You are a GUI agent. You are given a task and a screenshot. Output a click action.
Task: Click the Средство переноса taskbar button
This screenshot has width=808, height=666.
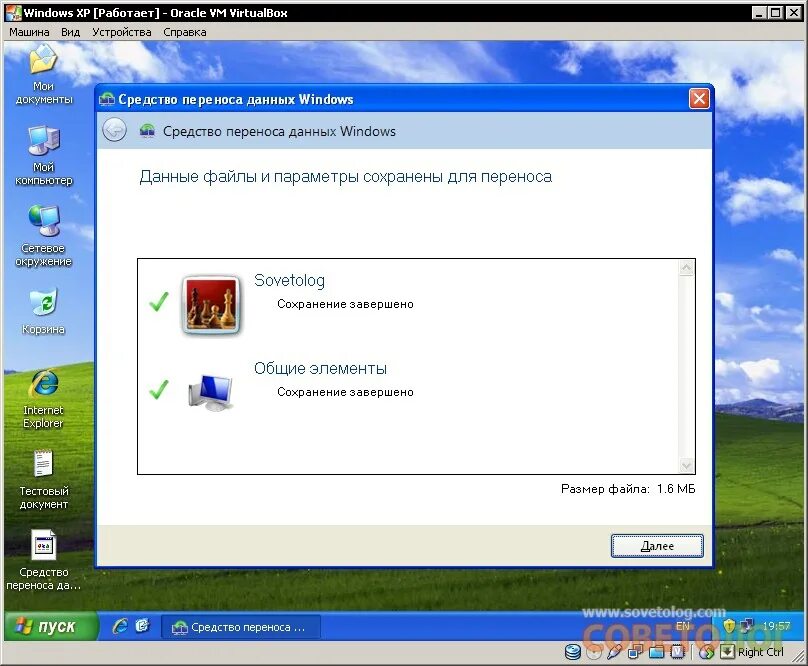pos(241,627)
